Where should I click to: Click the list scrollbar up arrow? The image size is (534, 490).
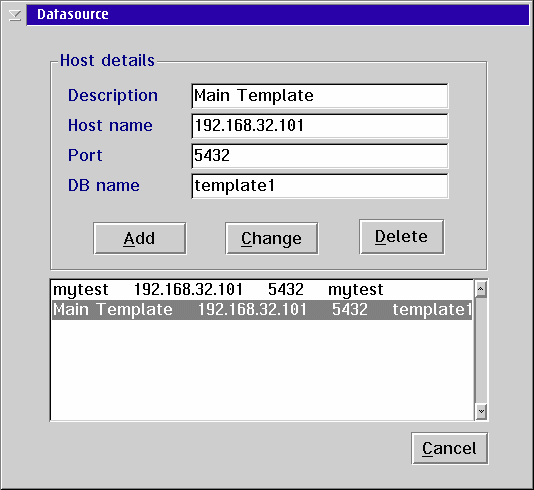481,289
